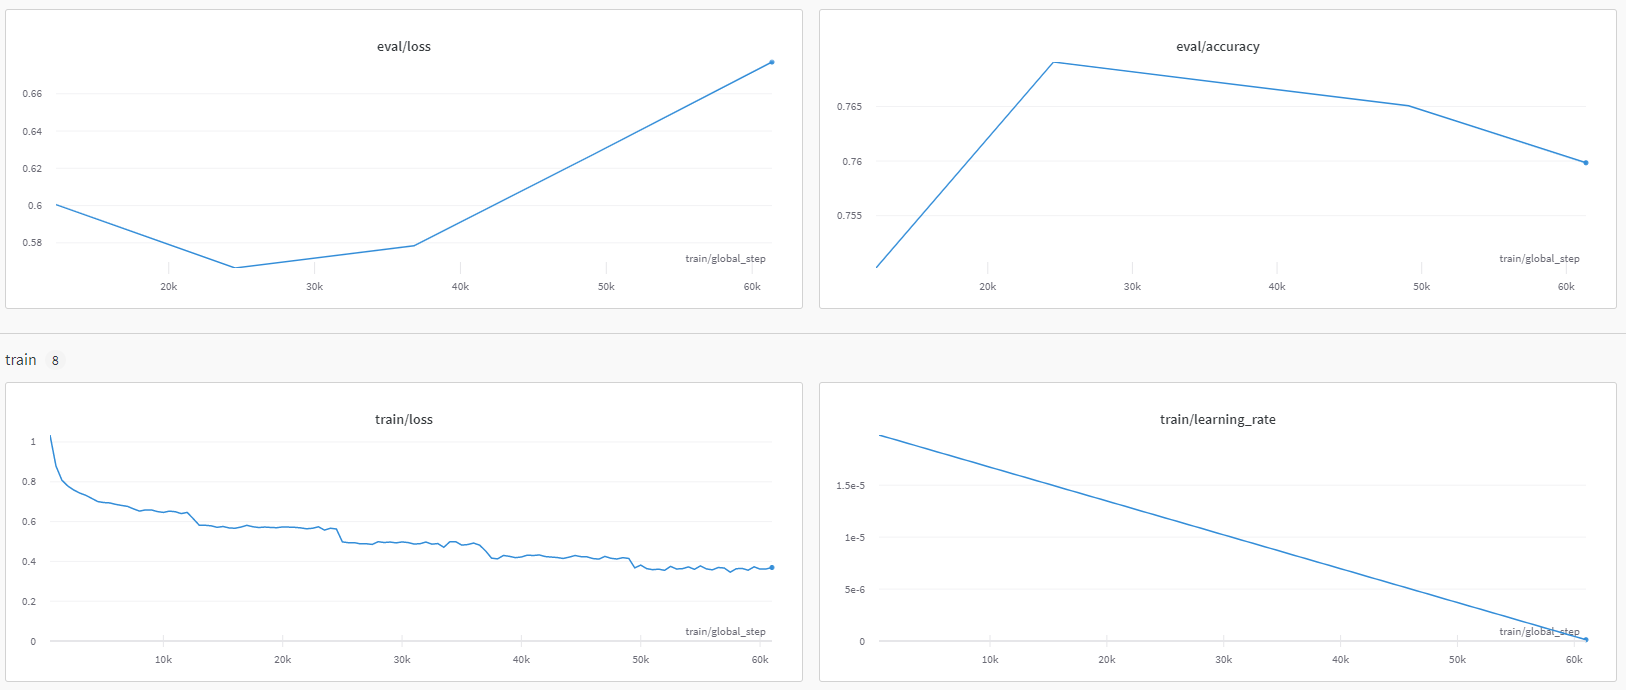Click the eval/loss minimum near 24k steps

coord(234,268)
